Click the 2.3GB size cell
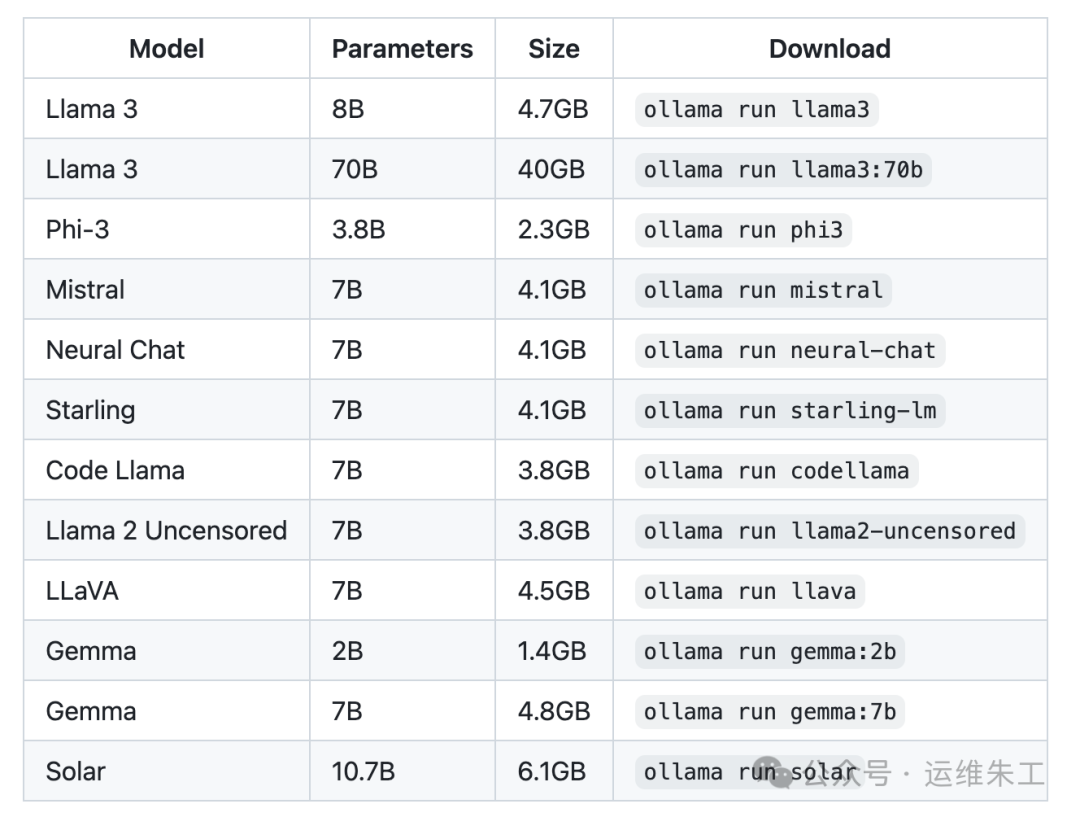This screenshot has width=1080, height=817. tap(554, 230)
